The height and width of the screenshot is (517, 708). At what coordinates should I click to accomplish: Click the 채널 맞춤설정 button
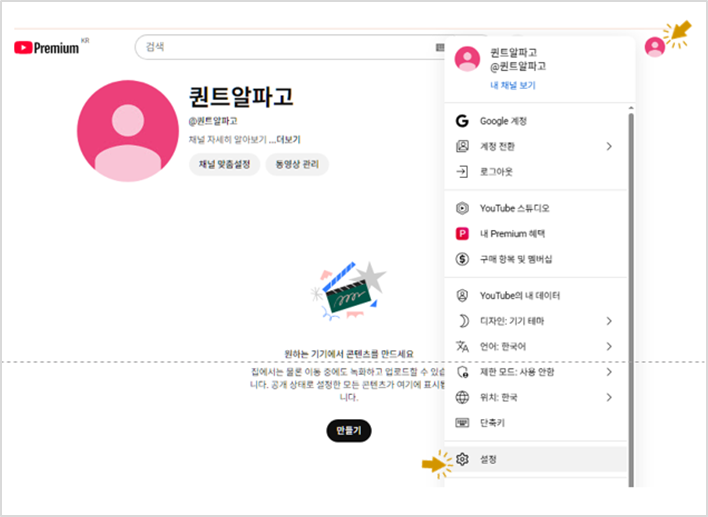point(224,164)
